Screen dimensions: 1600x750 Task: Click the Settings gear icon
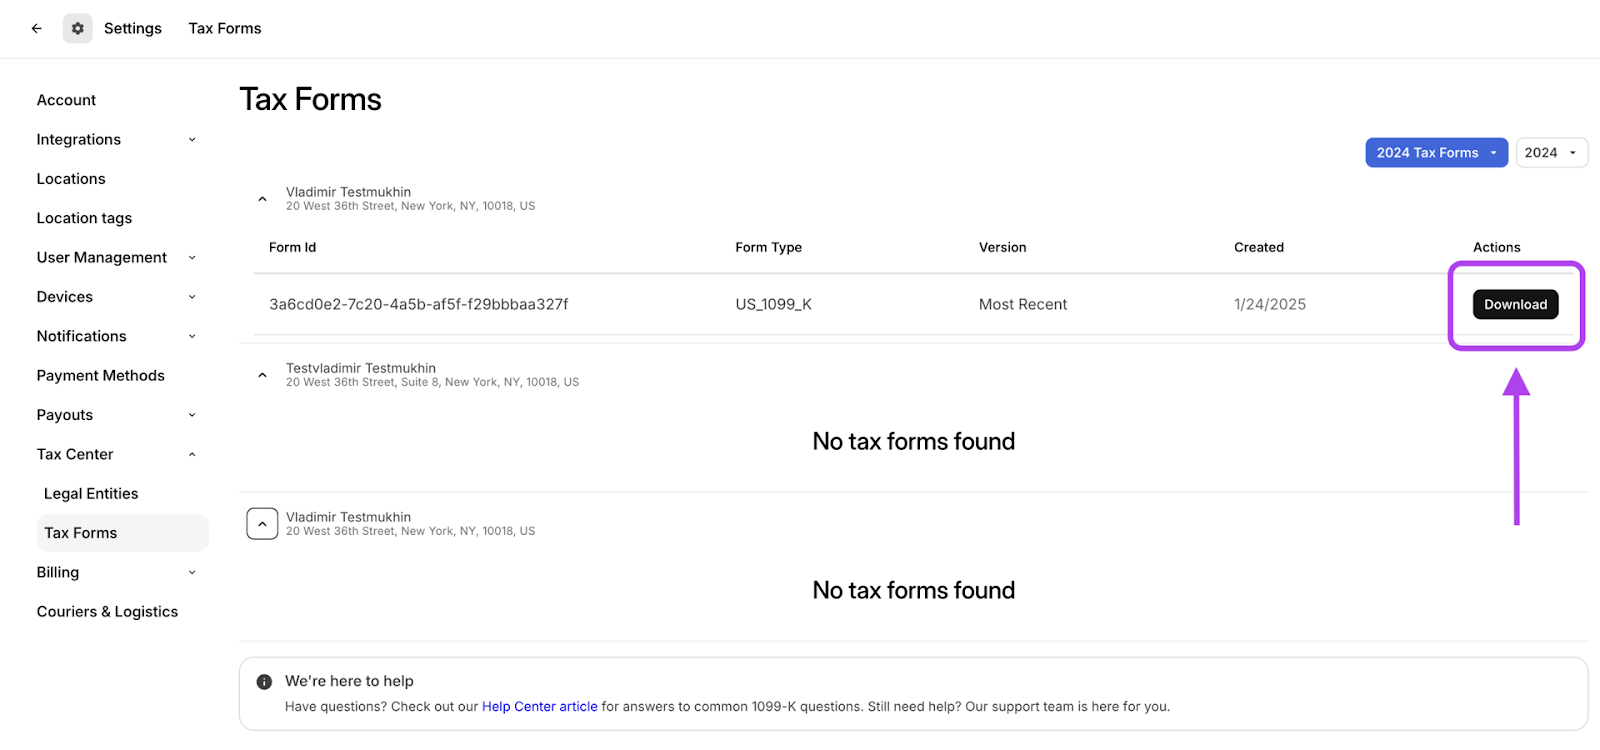point(77,28)
